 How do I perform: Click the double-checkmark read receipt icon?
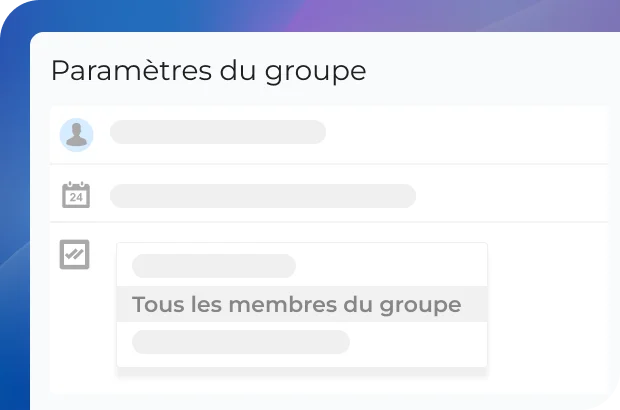point(75,254)
